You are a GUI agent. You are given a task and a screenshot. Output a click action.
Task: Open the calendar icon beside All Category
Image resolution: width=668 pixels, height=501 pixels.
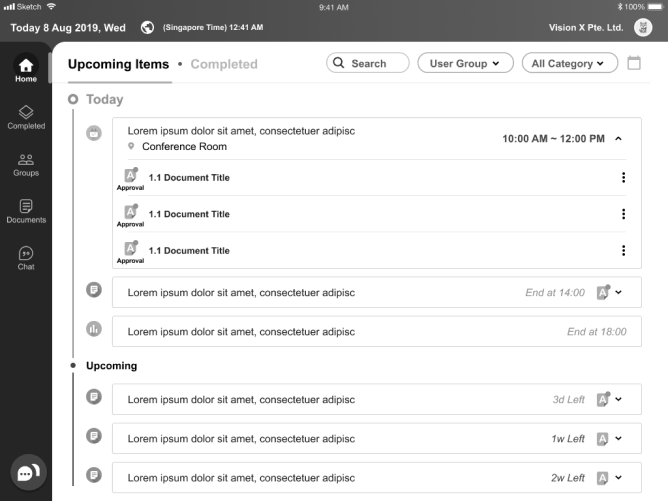[x=633, y=63]
